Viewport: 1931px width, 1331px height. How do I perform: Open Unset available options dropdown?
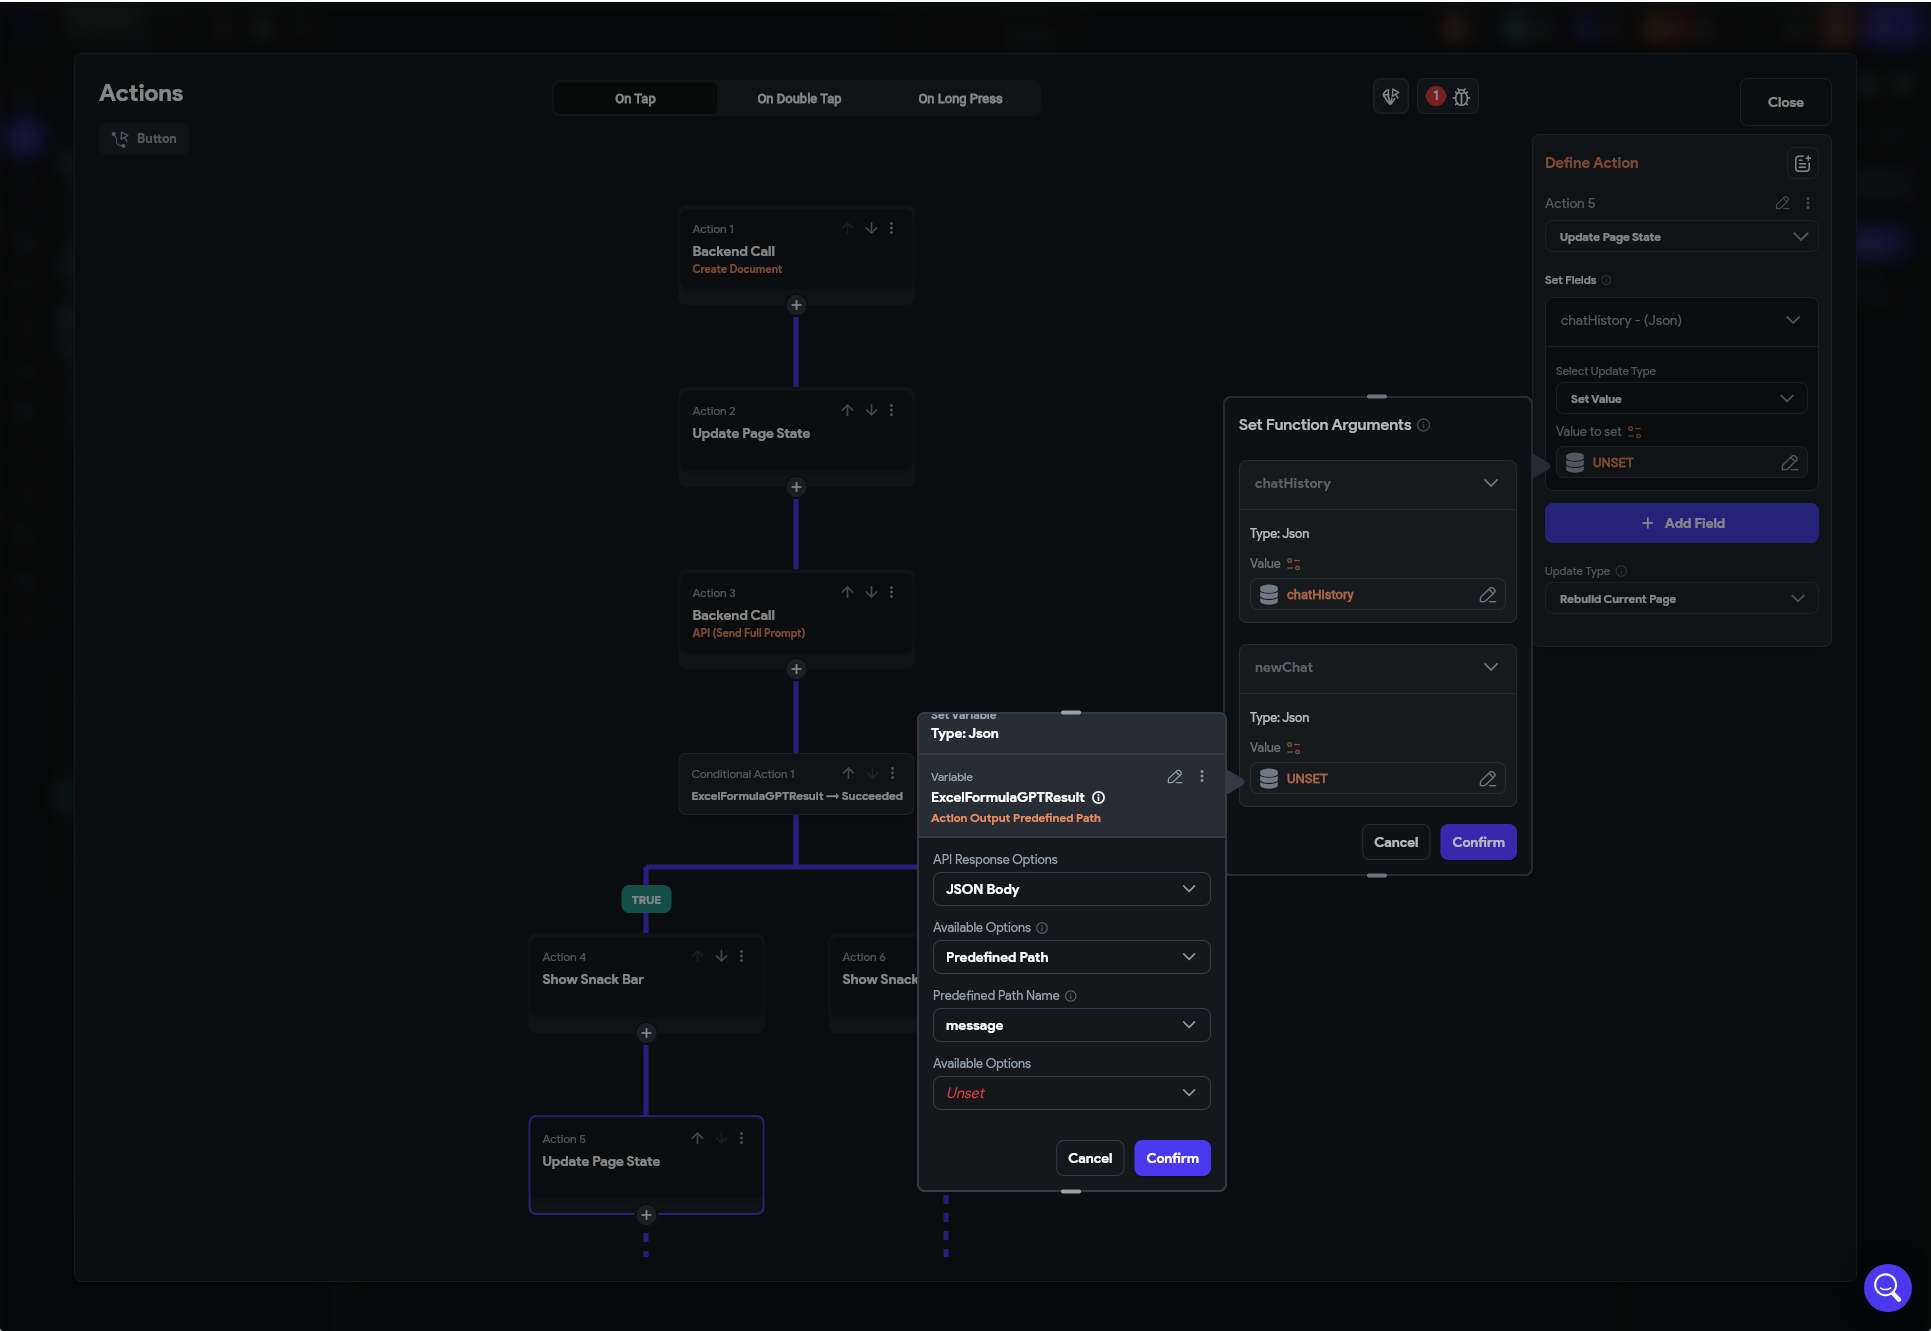[x=1071, y=1094]
